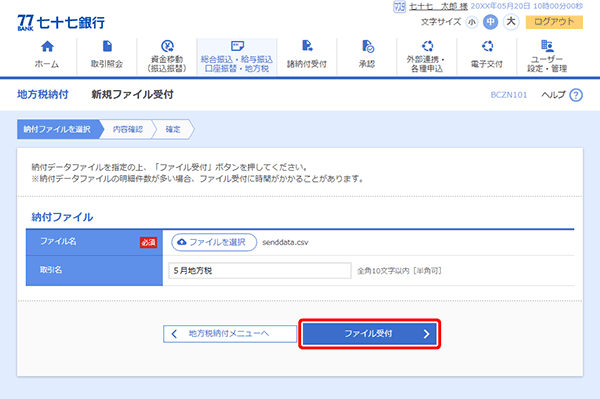The height and width of the screenshot is (399, 600).
Task: Open the 承認 approval icon
Action: point(368,47)
